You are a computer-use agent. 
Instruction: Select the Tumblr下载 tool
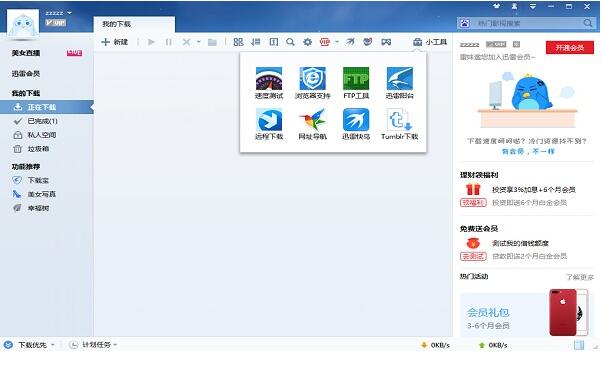point(399,124)
